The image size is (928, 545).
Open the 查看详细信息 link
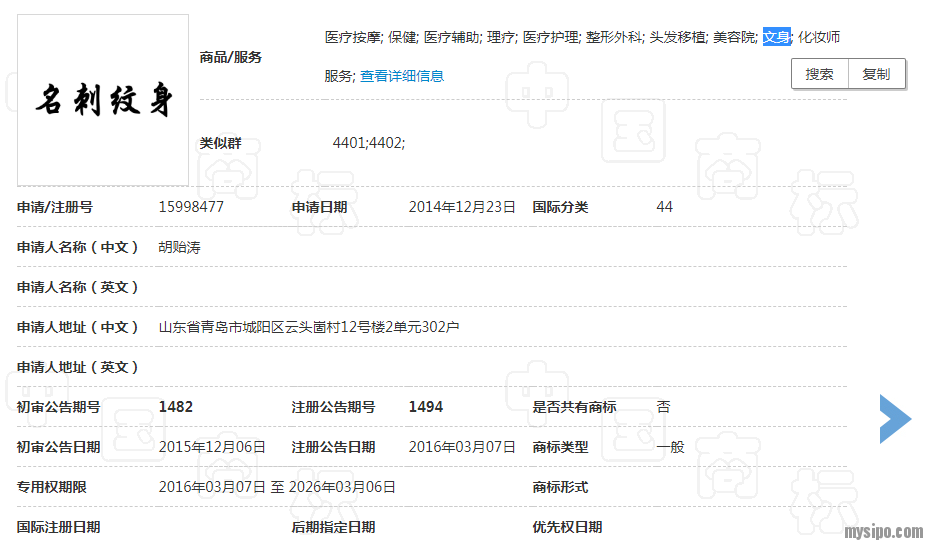402,76
